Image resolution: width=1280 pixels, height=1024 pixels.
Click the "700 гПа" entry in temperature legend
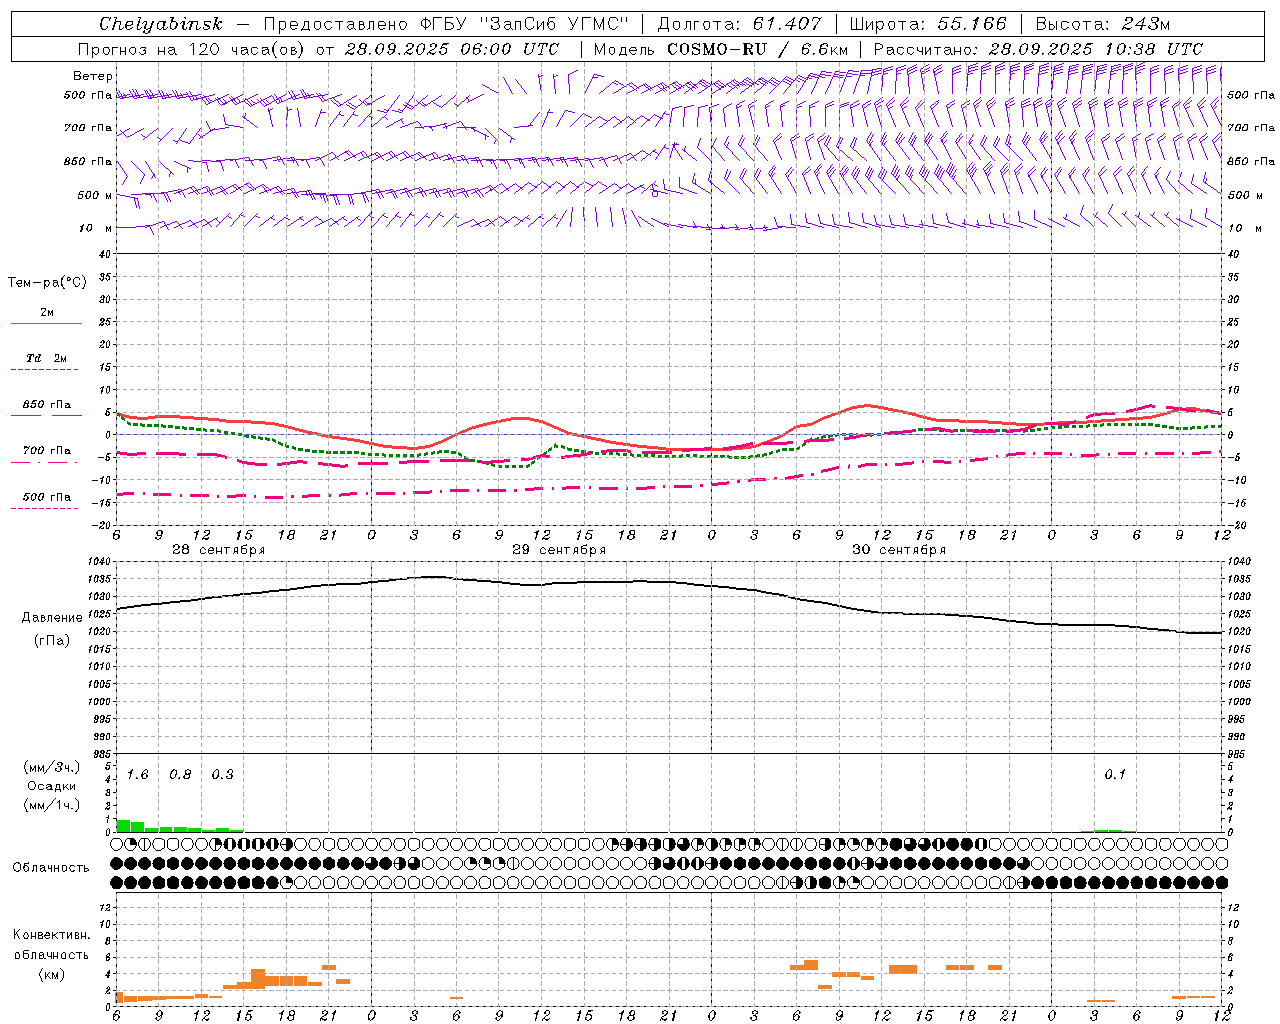[47, 451]
